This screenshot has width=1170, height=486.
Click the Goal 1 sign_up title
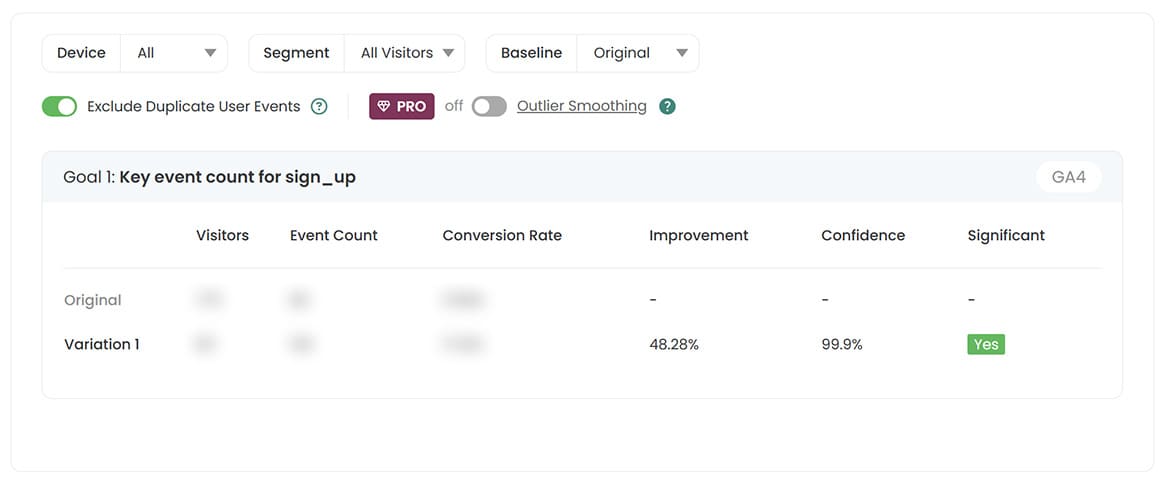pyautogui.click(x=209, y=178)
